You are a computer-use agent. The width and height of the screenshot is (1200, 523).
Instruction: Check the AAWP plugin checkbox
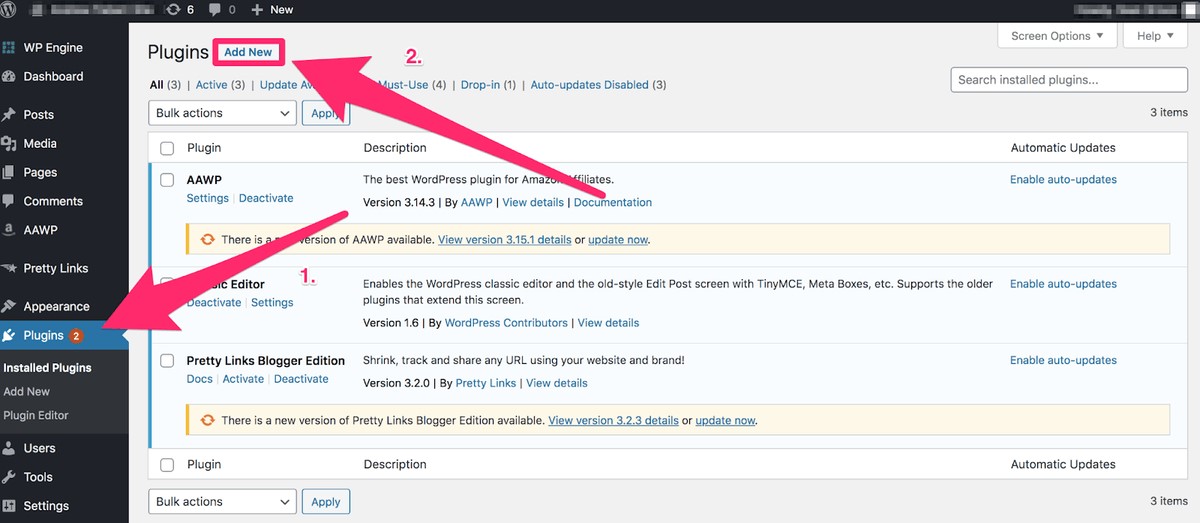pos(167,180)
